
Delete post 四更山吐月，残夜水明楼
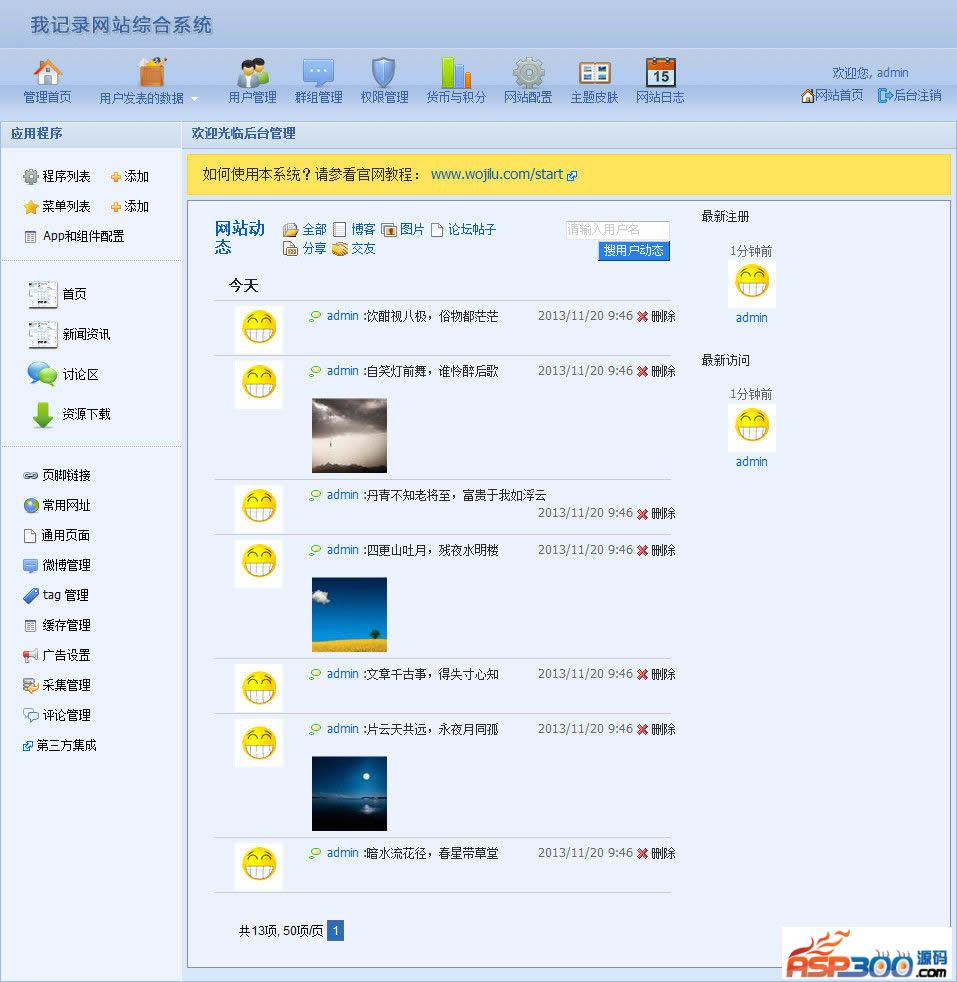point(656,550)
